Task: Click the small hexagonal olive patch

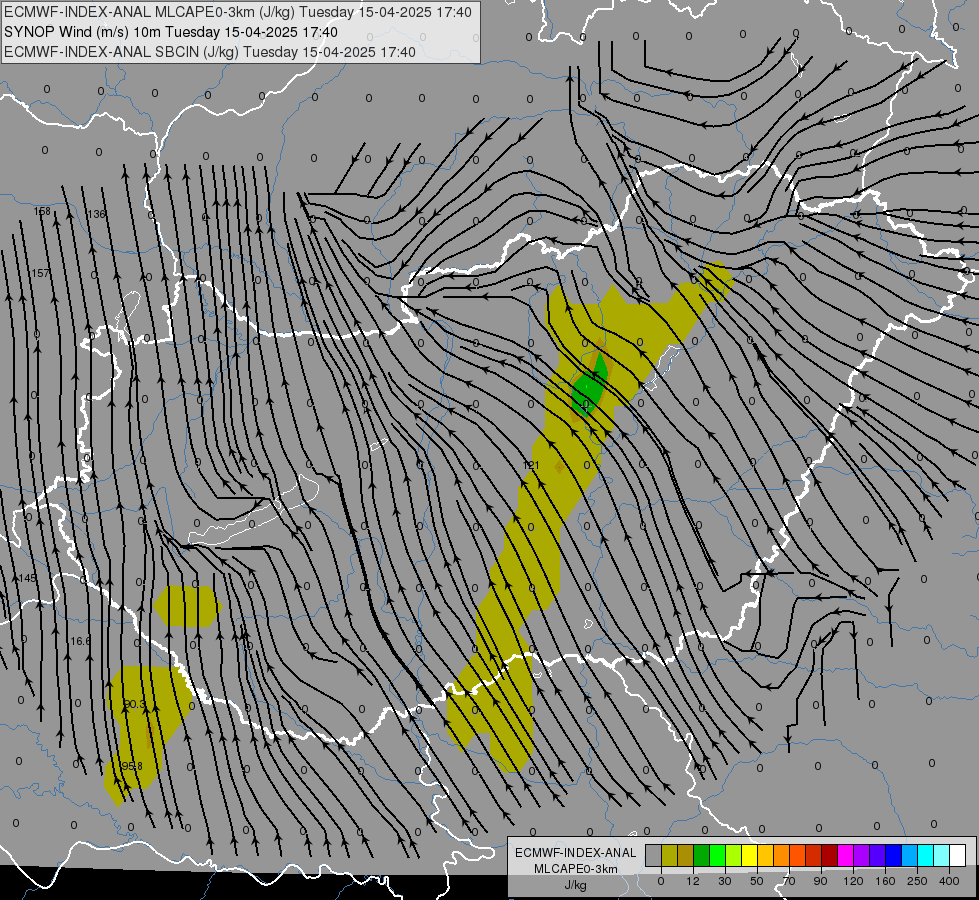Action: pyautogui.click(x=187, y=606)
